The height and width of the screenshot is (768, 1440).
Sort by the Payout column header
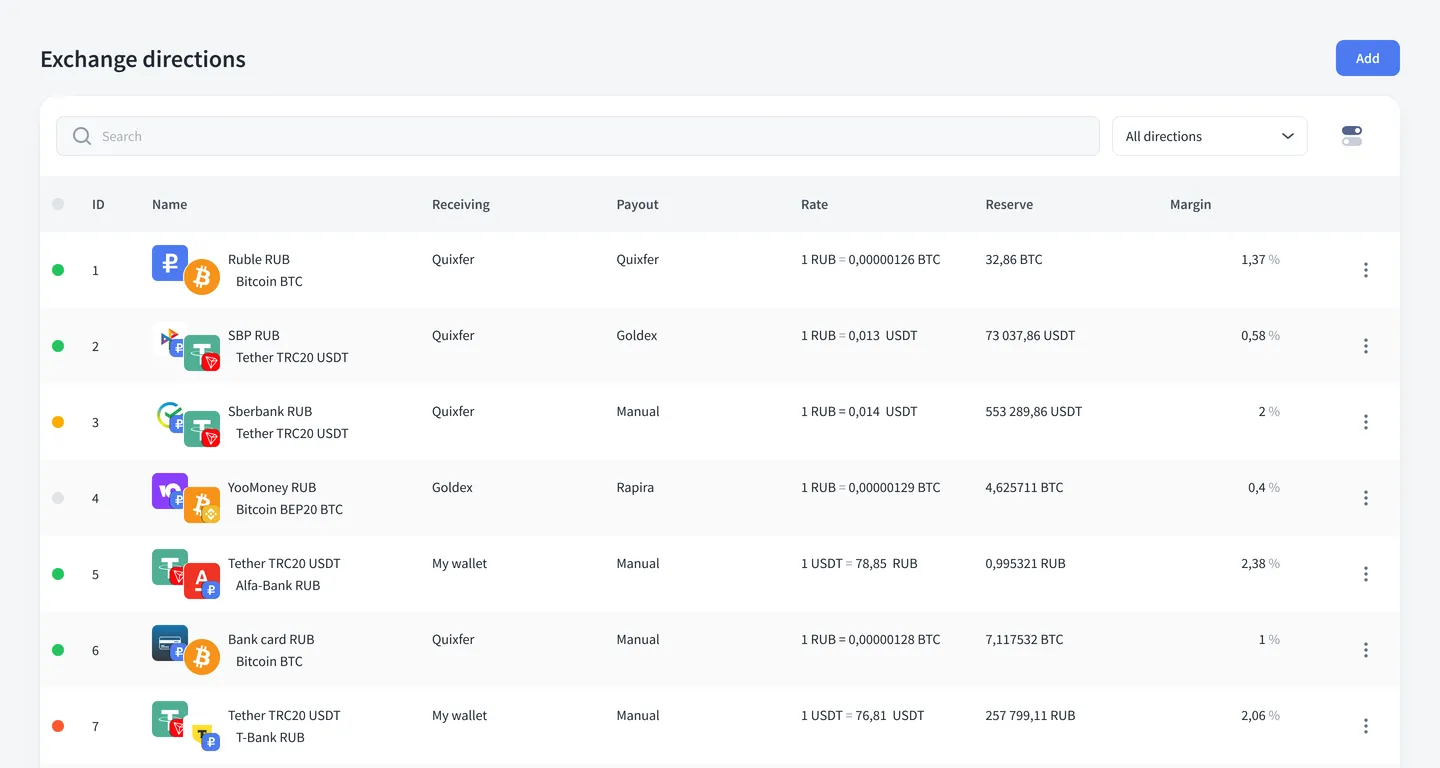(638, 204)
